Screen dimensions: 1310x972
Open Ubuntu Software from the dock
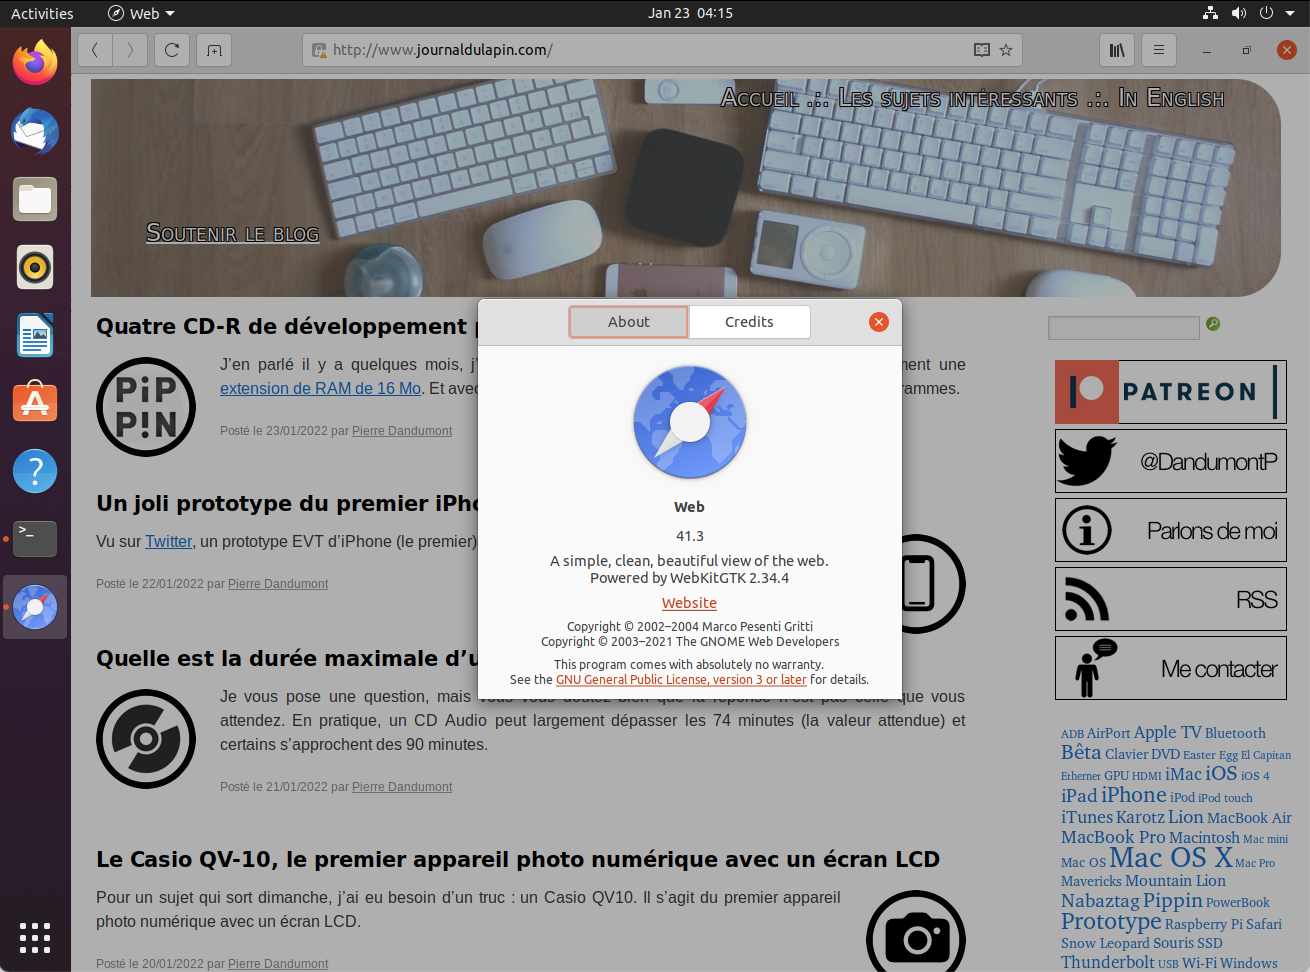point(35,403)
